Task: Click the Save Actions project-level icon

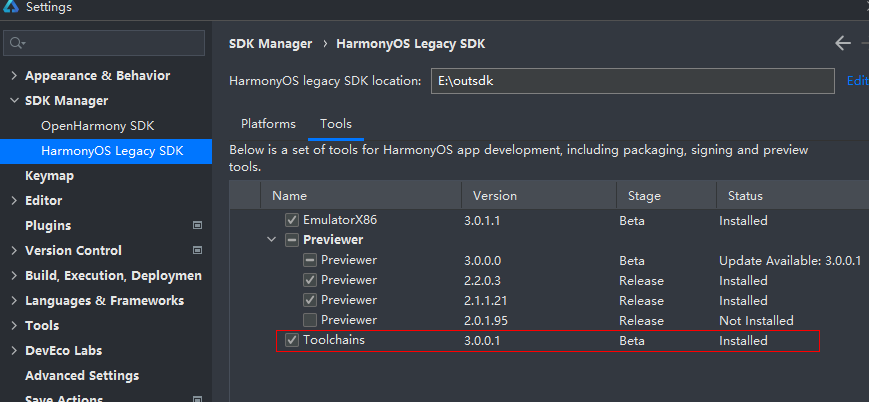Action: tap(197, 399)
